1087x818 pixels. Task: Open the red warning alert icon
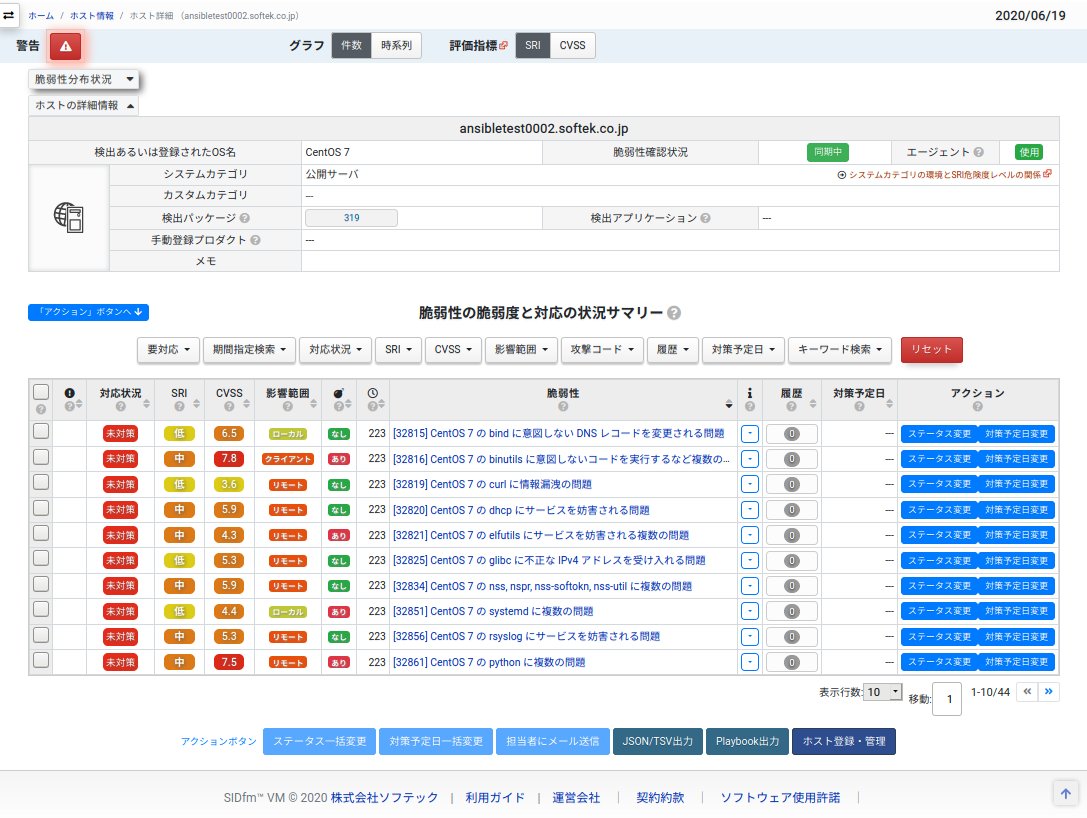[x=65, y=46]
